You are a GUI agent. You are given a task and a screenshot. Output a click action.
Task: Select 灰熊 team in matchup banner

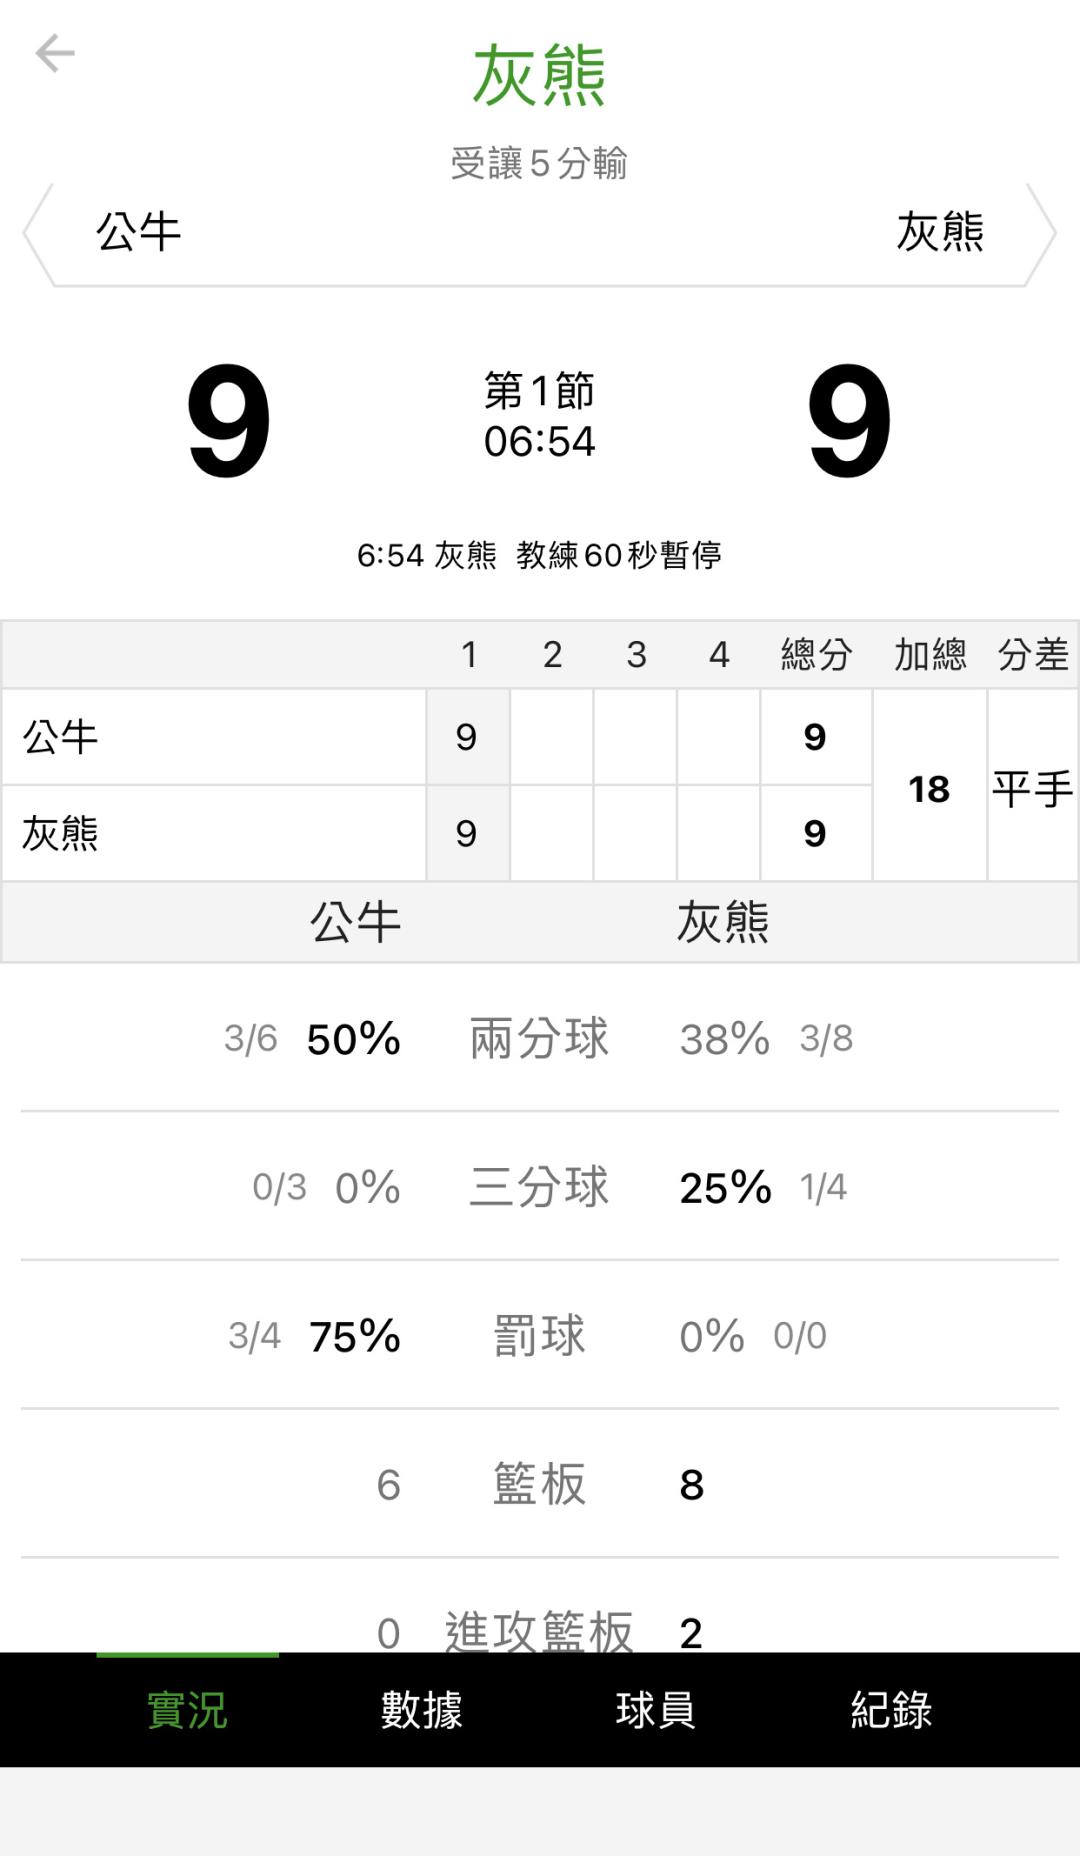[x=939, y=233]
